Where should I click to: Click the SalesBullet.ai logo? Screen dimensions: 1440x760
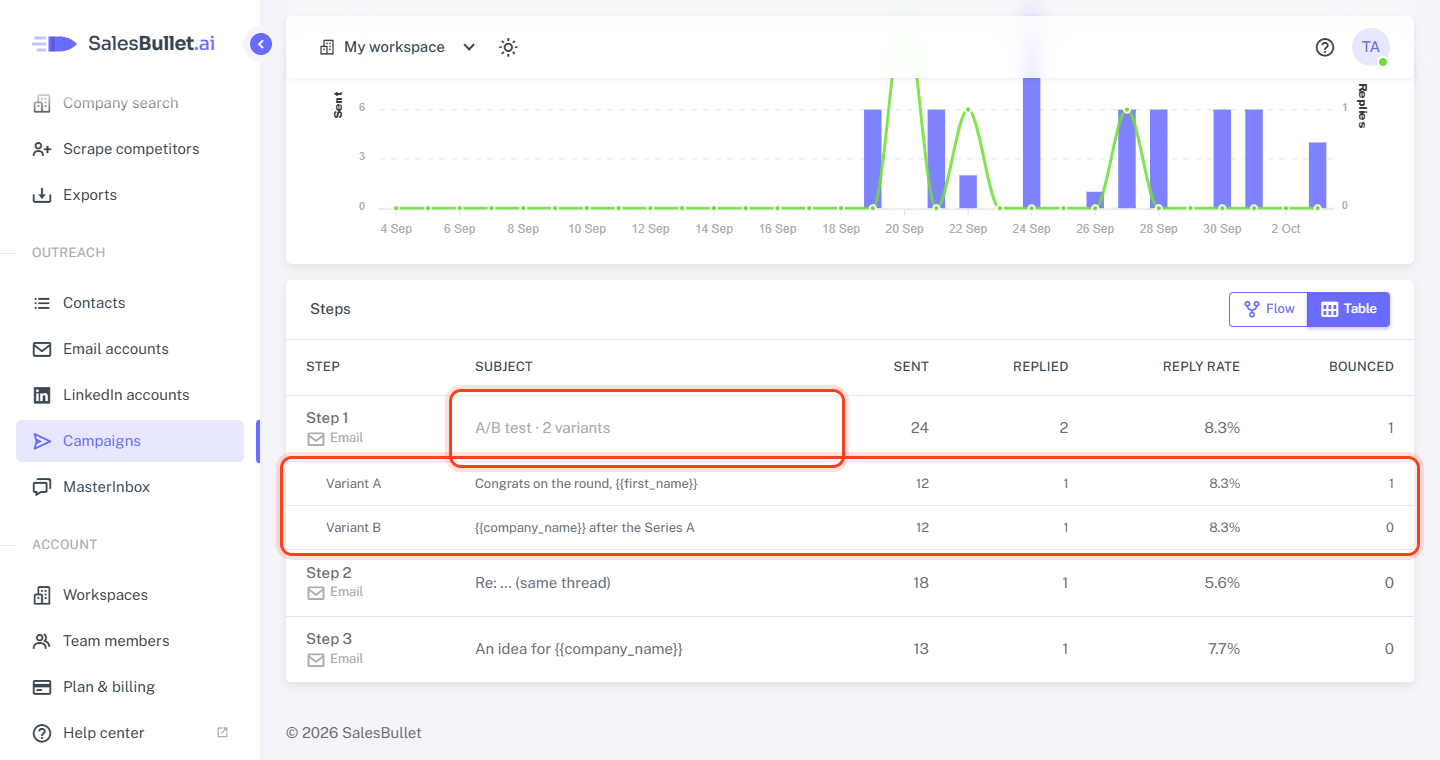pos(123,43)
